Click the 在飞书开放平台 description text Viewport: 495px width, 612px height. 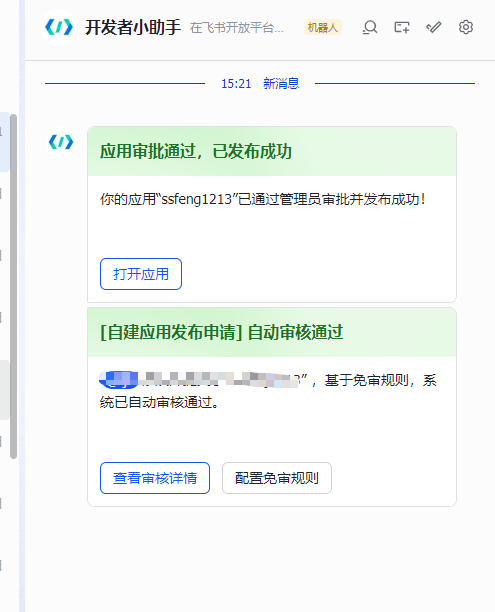click(x=237, y=28)
